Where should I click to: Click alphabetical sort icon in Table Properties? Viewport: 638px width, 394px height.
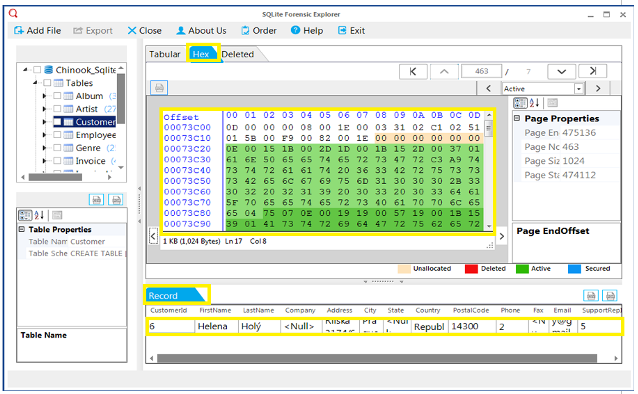(39, 215)
